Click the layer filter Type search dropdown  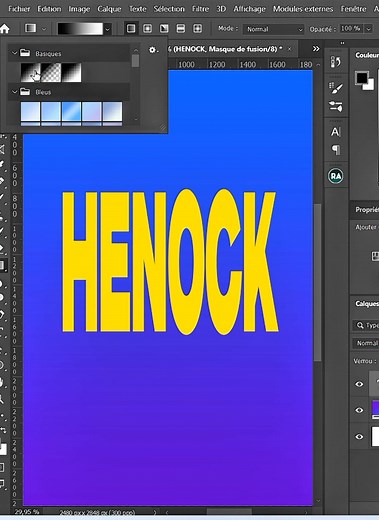(366, 325)
